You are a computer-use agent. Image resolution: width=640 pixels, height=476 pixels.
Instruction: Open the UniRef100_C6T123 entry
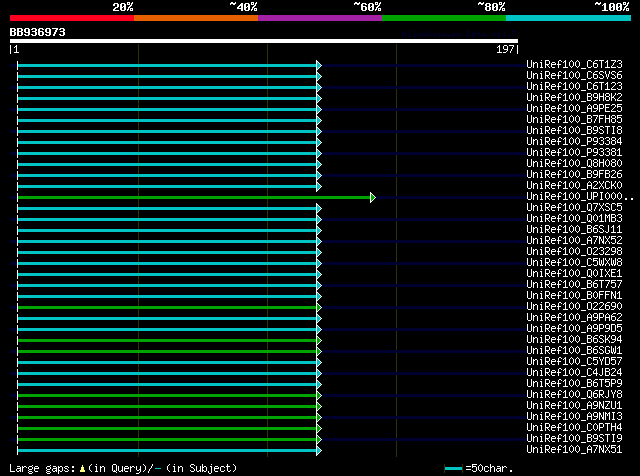coord(574,87)
